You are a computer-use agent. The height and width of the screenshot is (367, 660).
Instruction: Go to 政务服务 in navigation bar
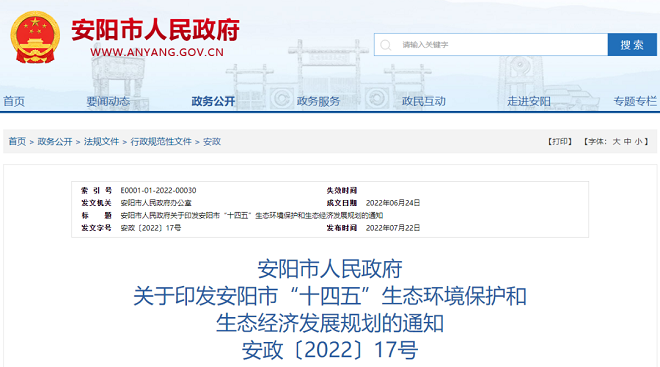(319, 101)
